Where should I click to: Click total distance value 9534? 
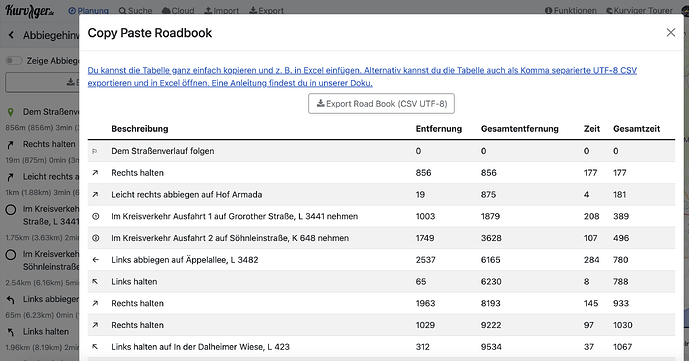491,347
